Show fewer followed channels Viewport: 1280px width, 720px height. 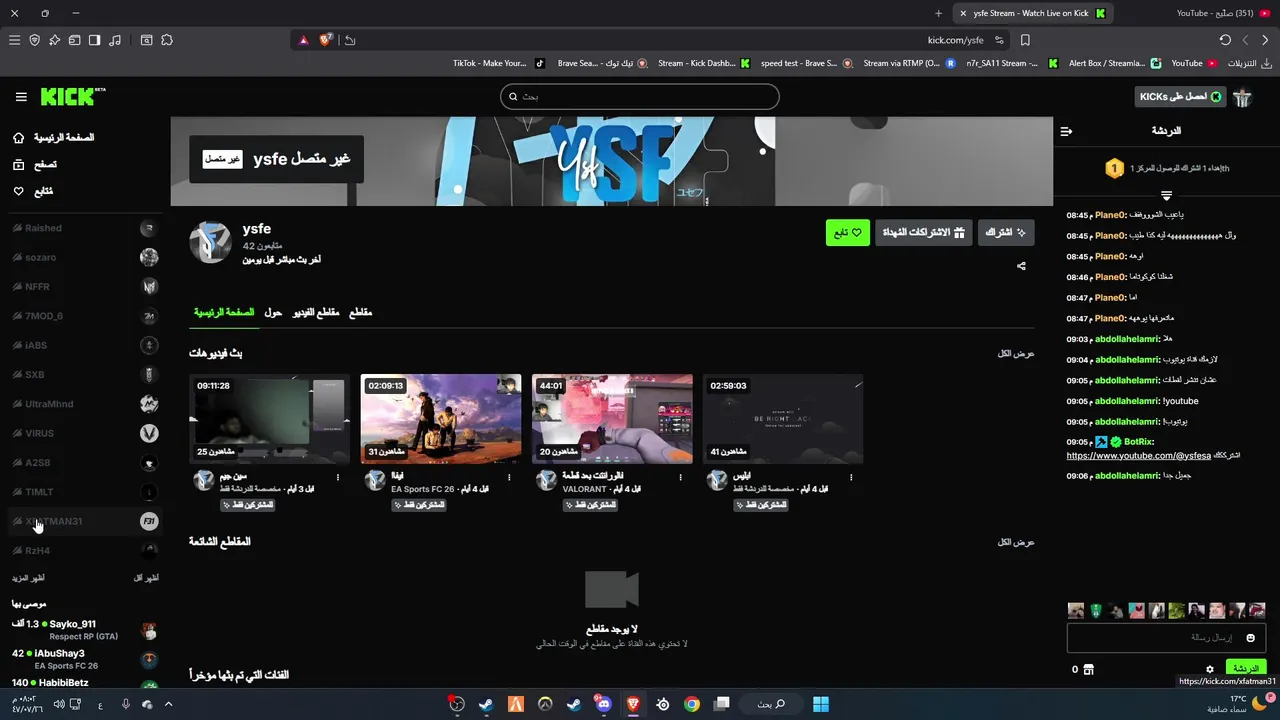coord(146,578)
